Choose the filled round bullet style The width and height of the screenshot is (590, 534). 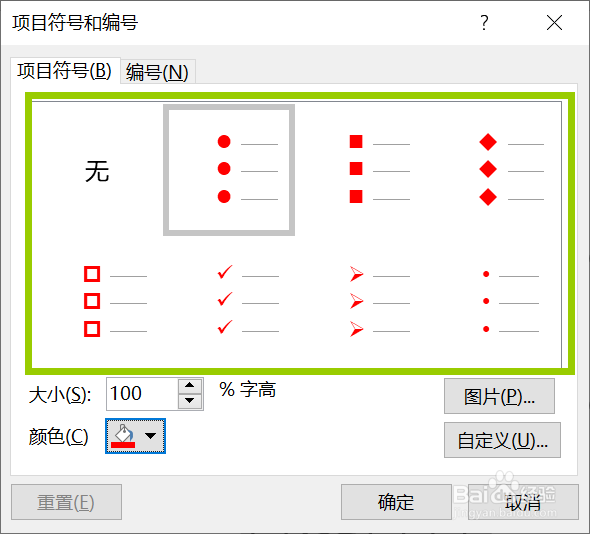[229, 170]
